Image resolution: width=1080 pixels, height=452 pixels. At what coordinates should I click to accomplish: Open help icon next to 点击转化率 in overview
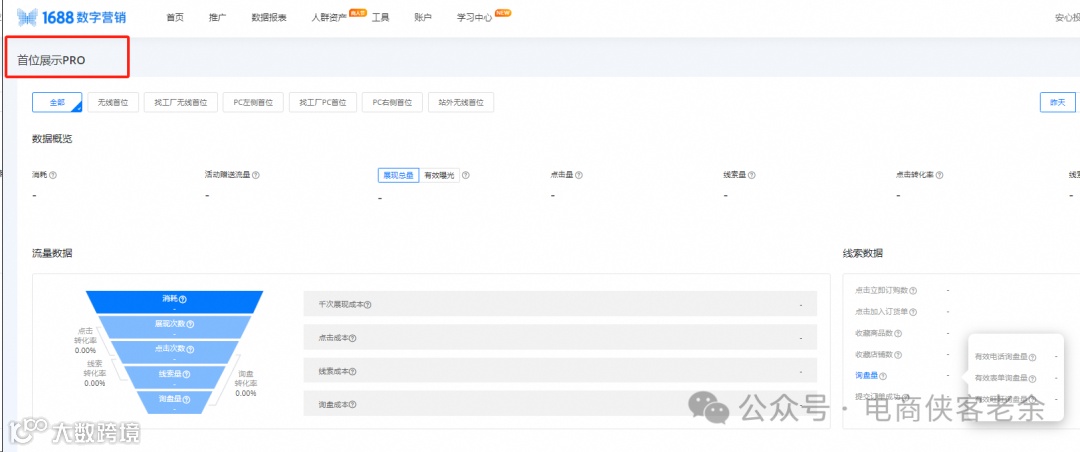click(x=939, y=175)
